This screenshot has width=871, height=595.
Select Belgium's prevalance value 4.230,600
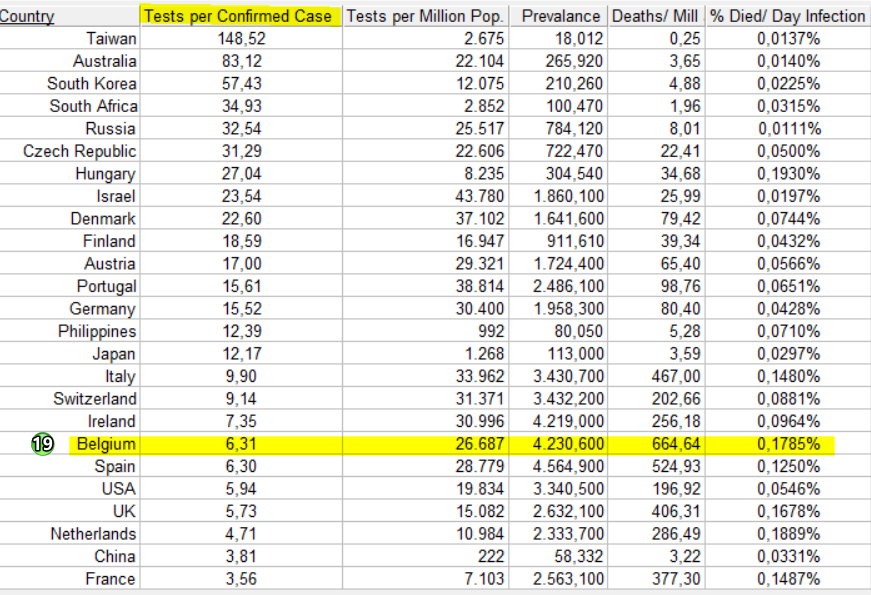pyautogui.click(x=568, y=444)
